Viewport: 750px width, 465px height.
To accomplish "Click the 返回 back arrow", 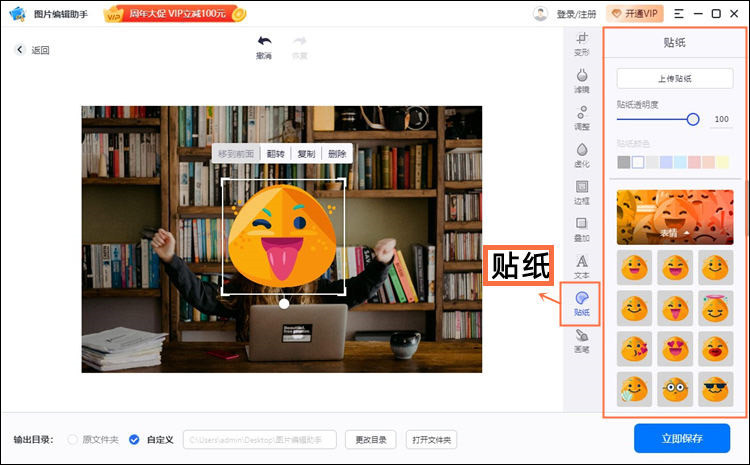I will point(20,50).
